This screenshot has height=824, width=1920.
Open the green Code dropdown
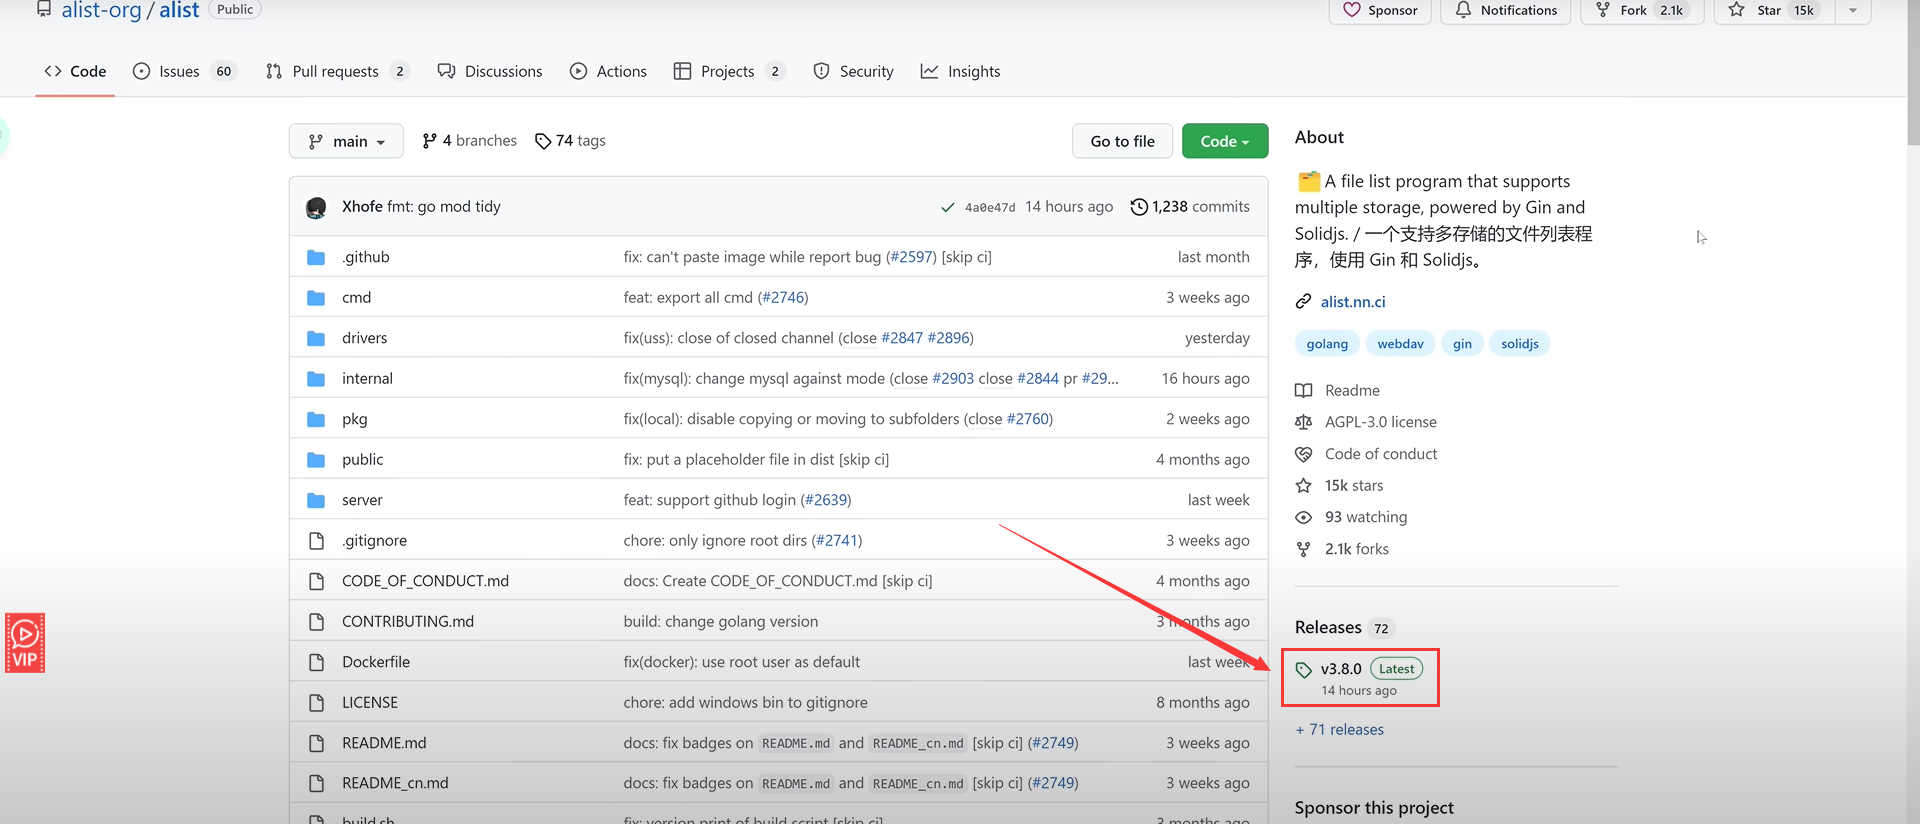tap(1225, 141)
